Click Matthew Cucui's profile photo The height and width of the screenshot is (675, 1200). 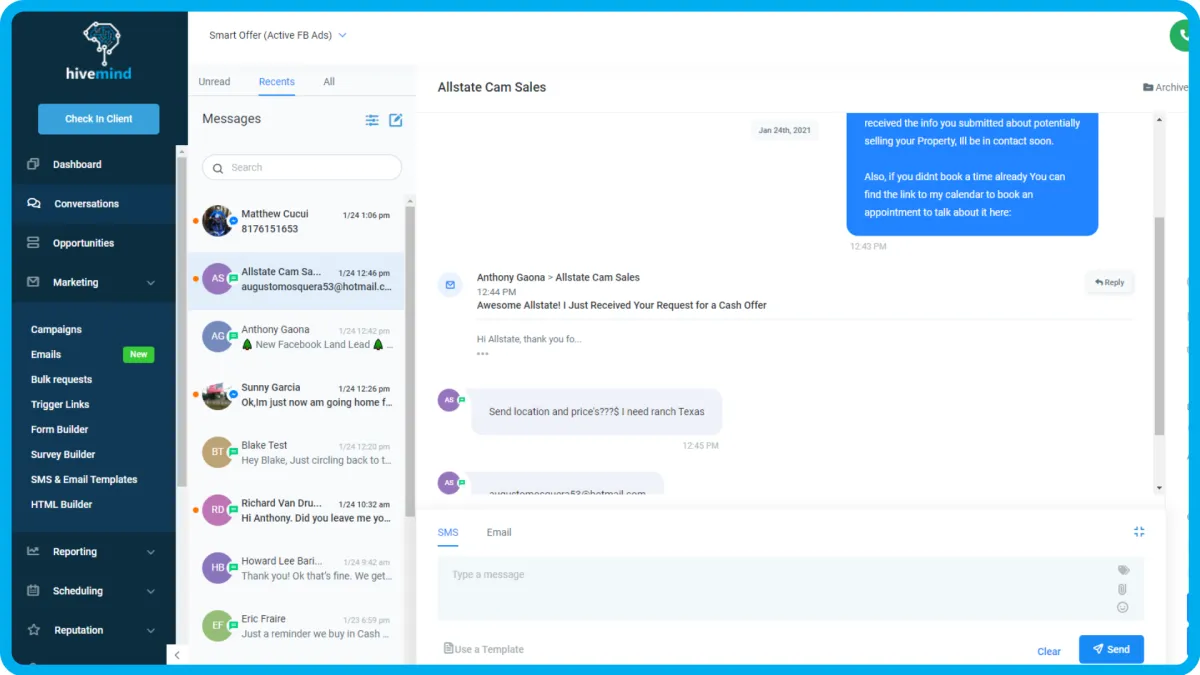pos(218,221)
